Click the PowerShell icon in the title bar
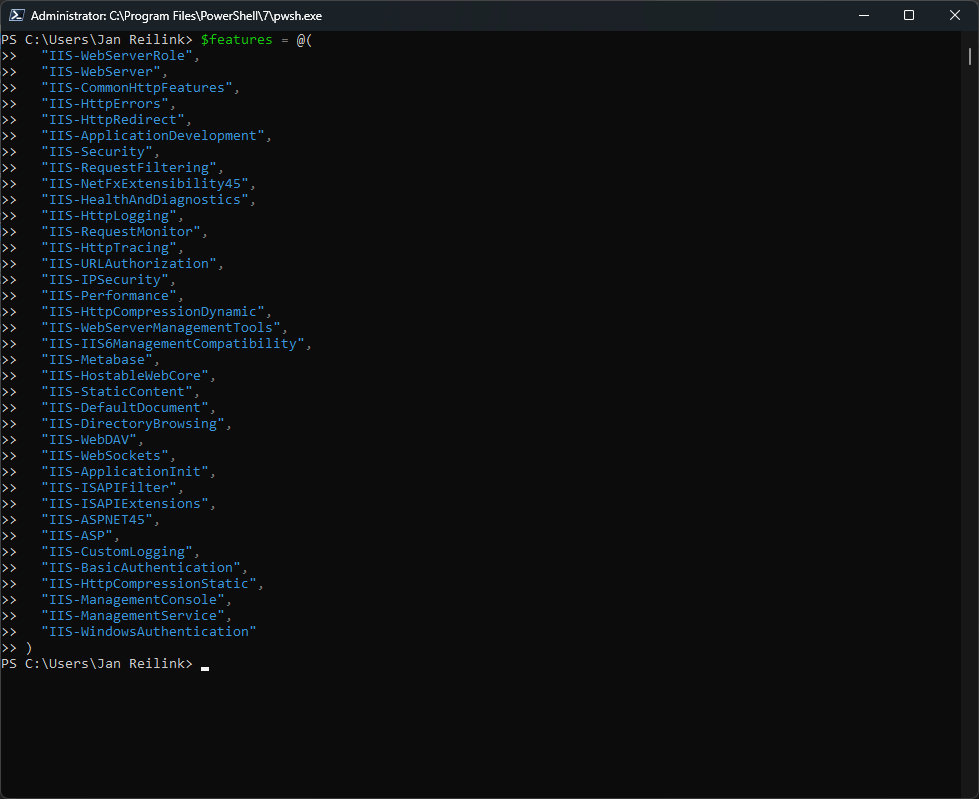 [x=17, y=16]
